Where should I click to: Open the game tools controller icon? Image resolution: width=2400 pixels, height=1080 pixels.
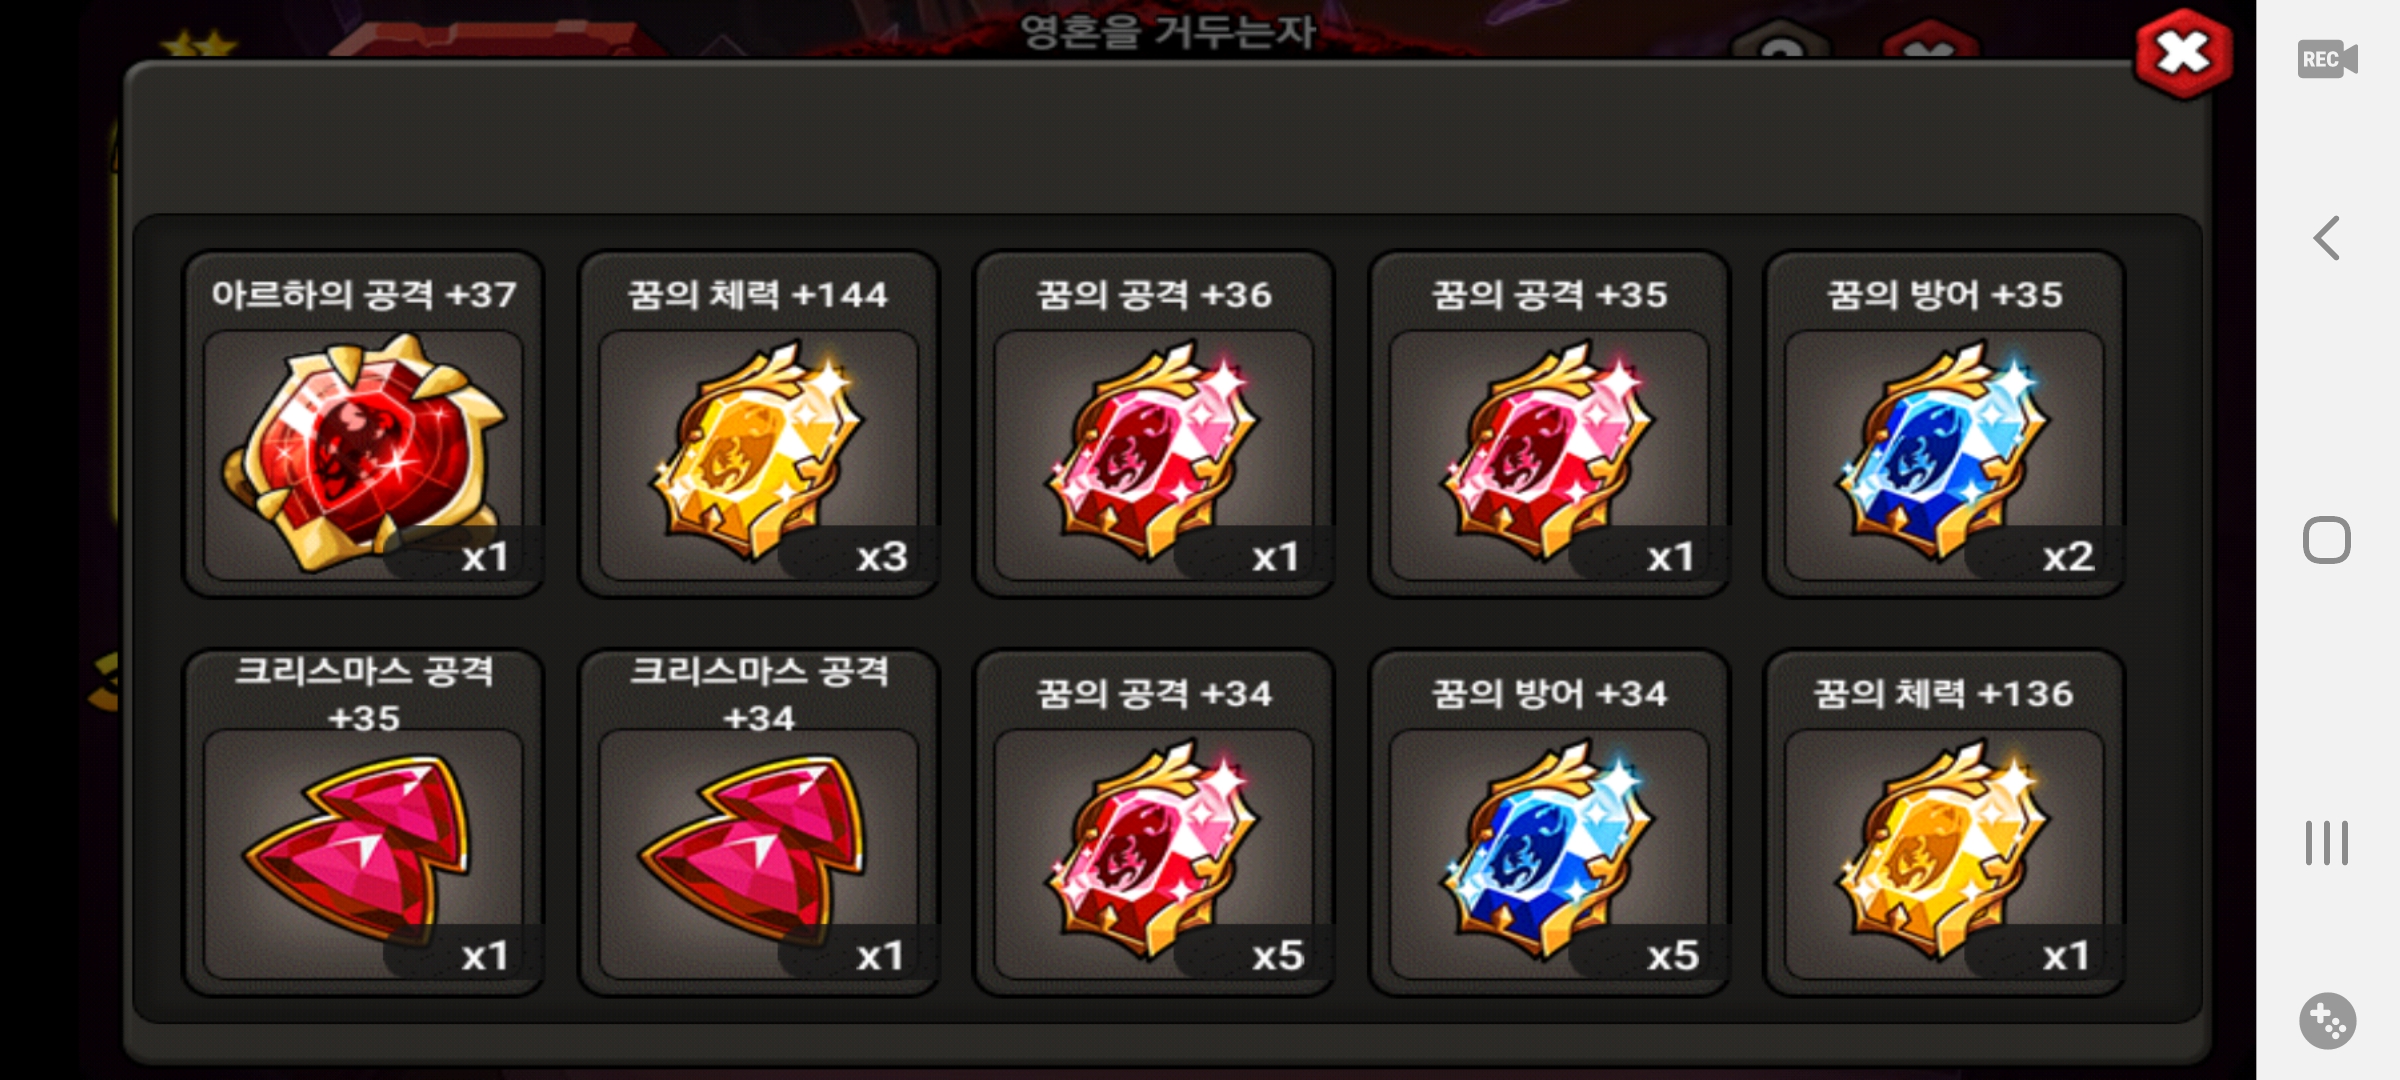(x=2327, y=1021)
